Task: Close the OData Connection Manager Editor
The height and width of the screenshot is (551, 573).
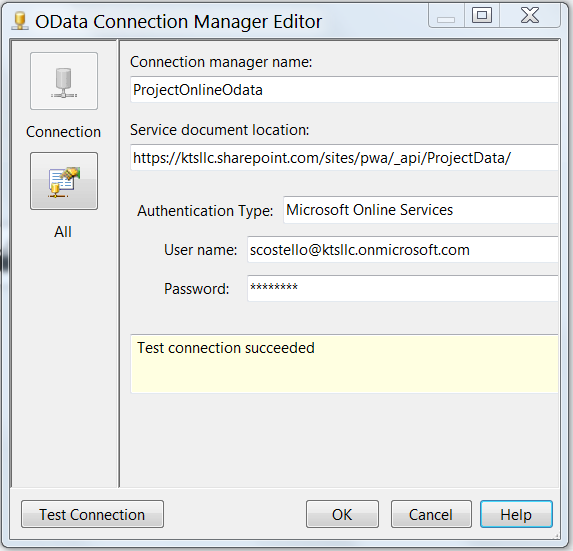Action: 530,16
